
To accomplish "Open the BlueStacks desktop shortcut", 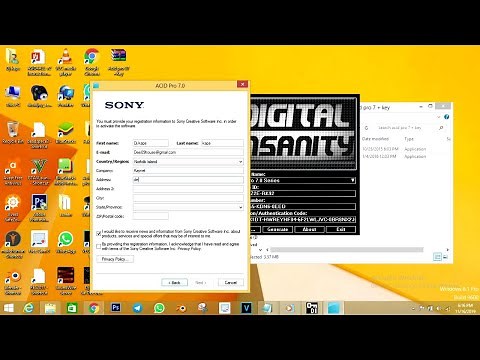I will point(66,132).
